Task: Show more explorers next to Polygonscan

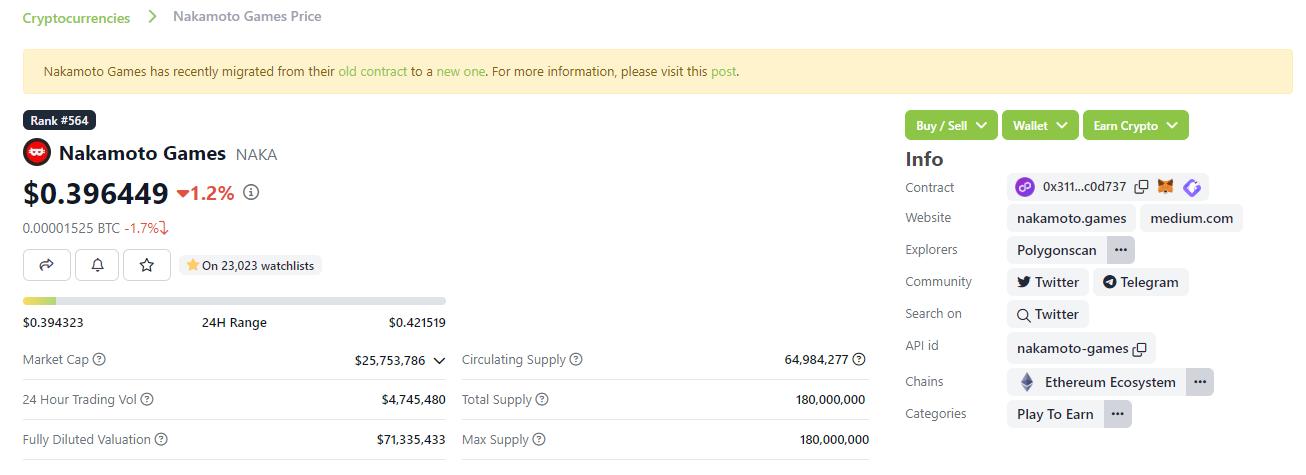Action: coord(1120,250)
